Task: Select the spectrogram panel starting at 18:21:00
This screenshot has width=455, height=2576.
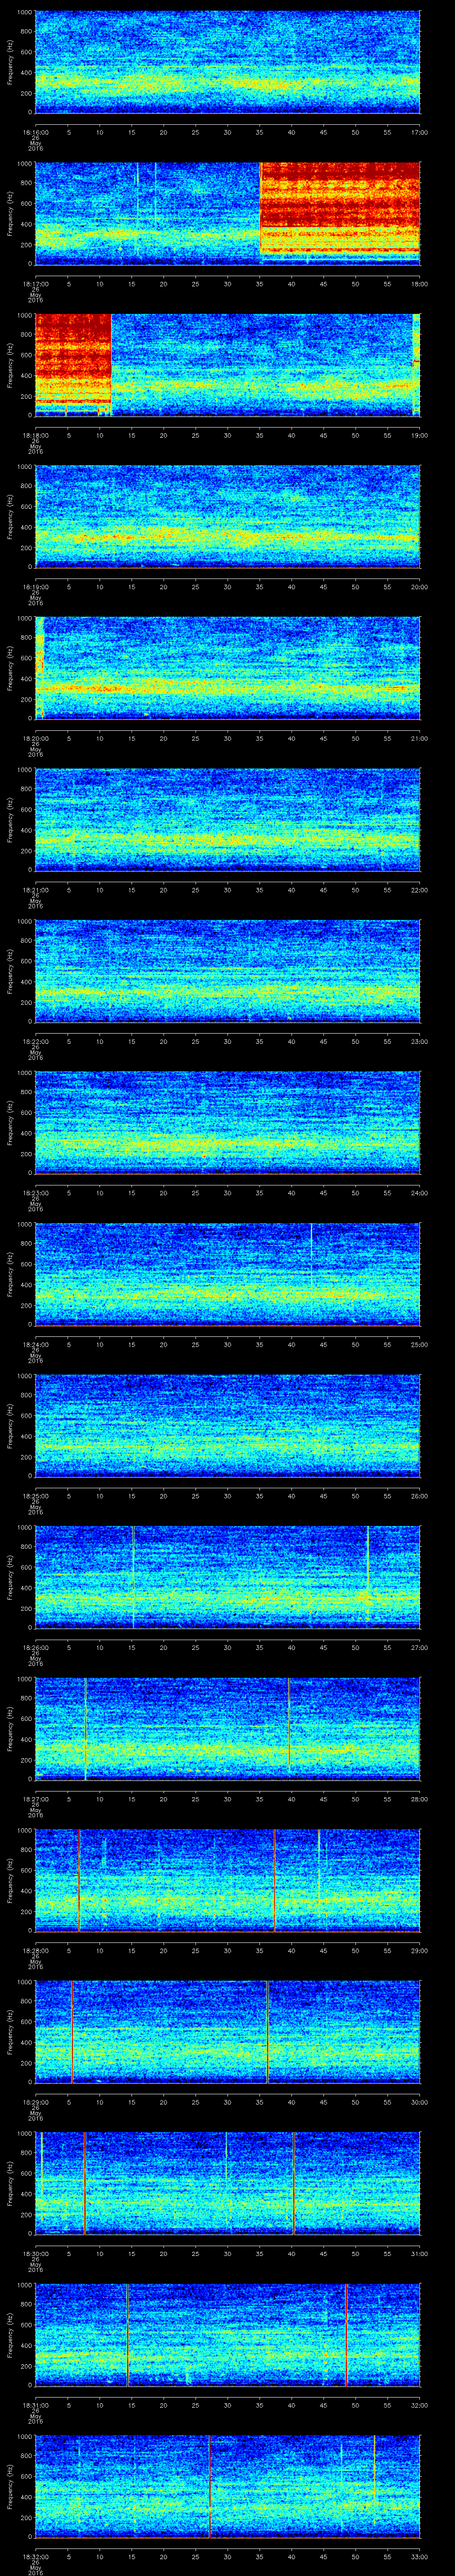Action: click(227, 820)
